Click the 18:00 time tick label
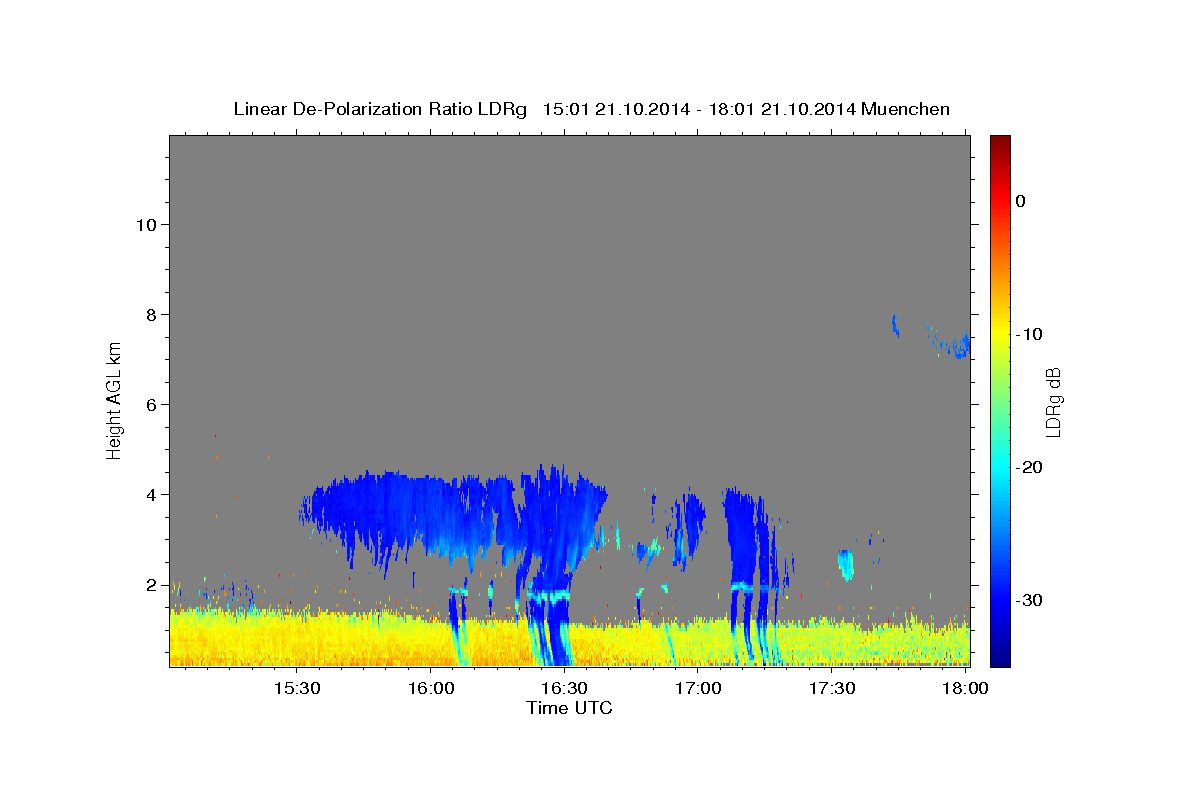This screenshot has width=1200, height=800. point(965,689)
